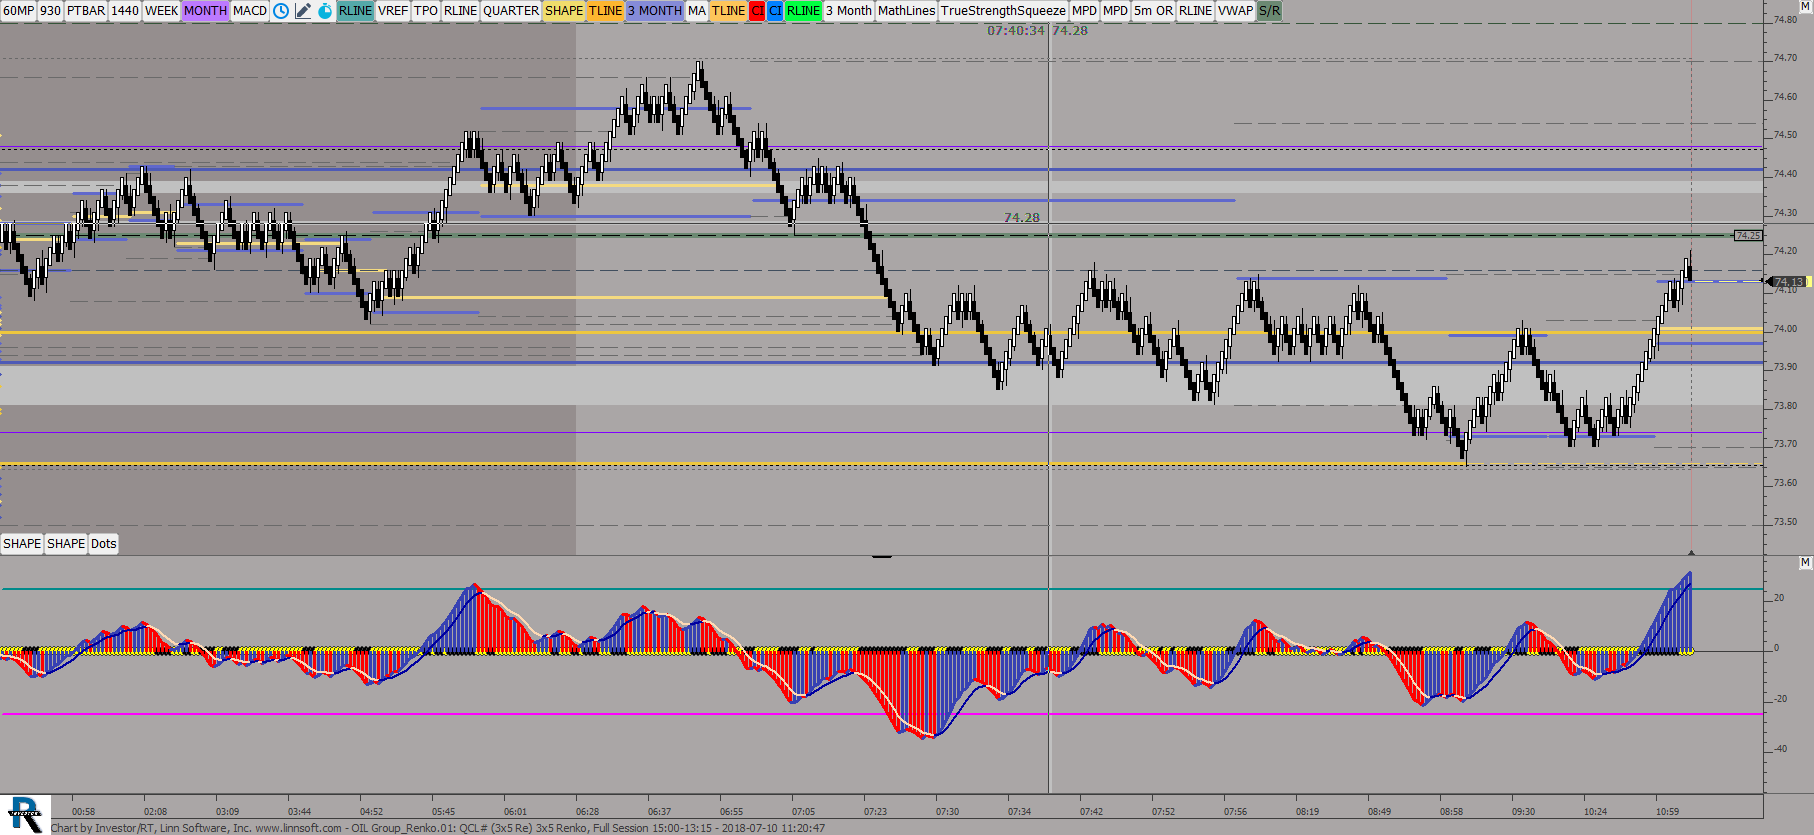1814x835 pixels.
Task: Click the Investor/RT R logo
Action: (25, 814)
